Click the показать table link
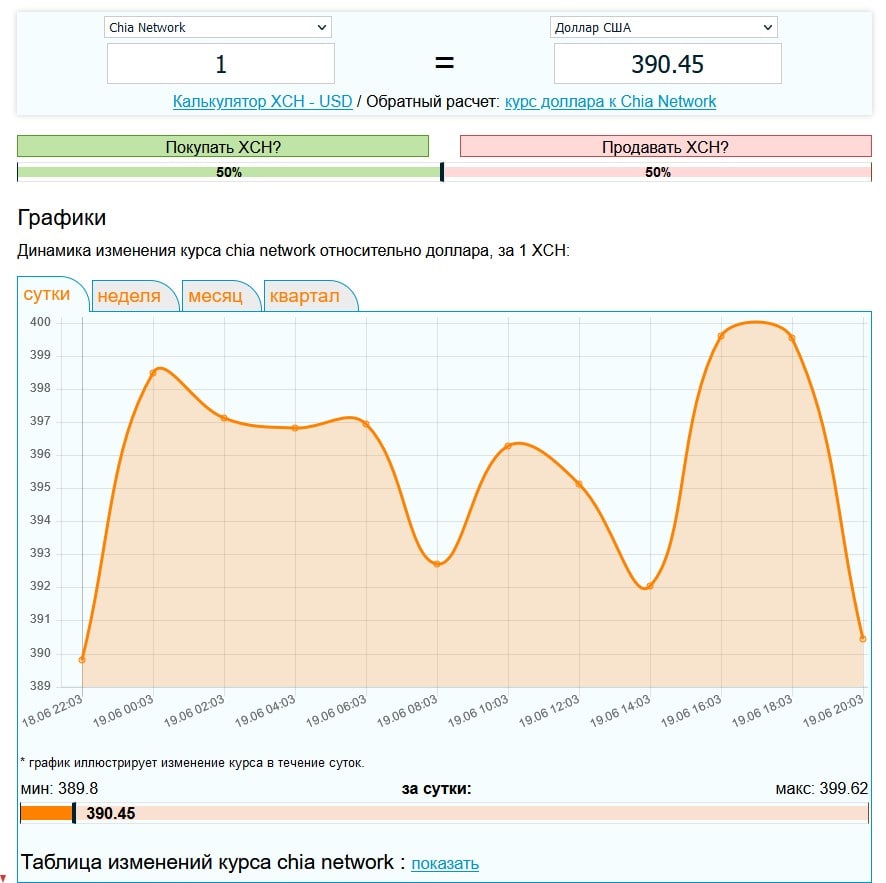886x883 pixels. [445, 863]
